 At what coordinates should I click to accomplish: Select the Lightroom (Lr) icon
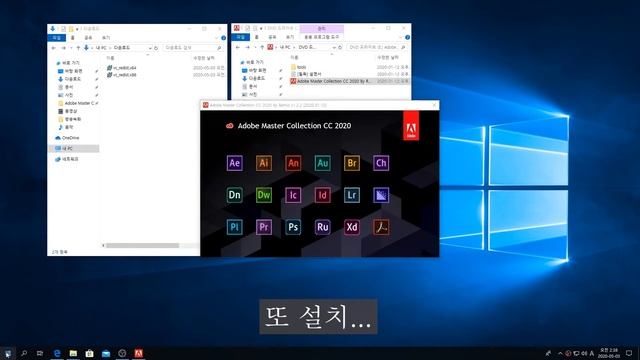pos(352,195)
